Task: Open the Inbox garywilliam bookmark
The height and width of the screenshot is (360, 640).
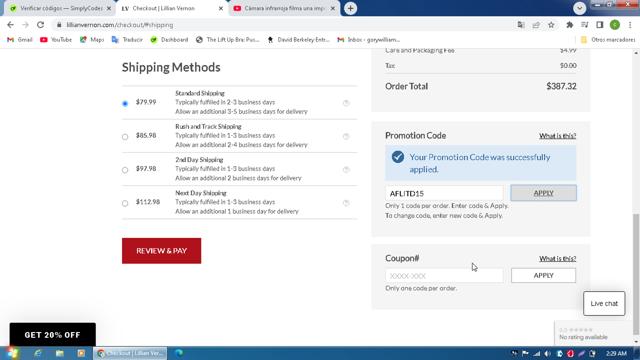Action: coord(369,40)
